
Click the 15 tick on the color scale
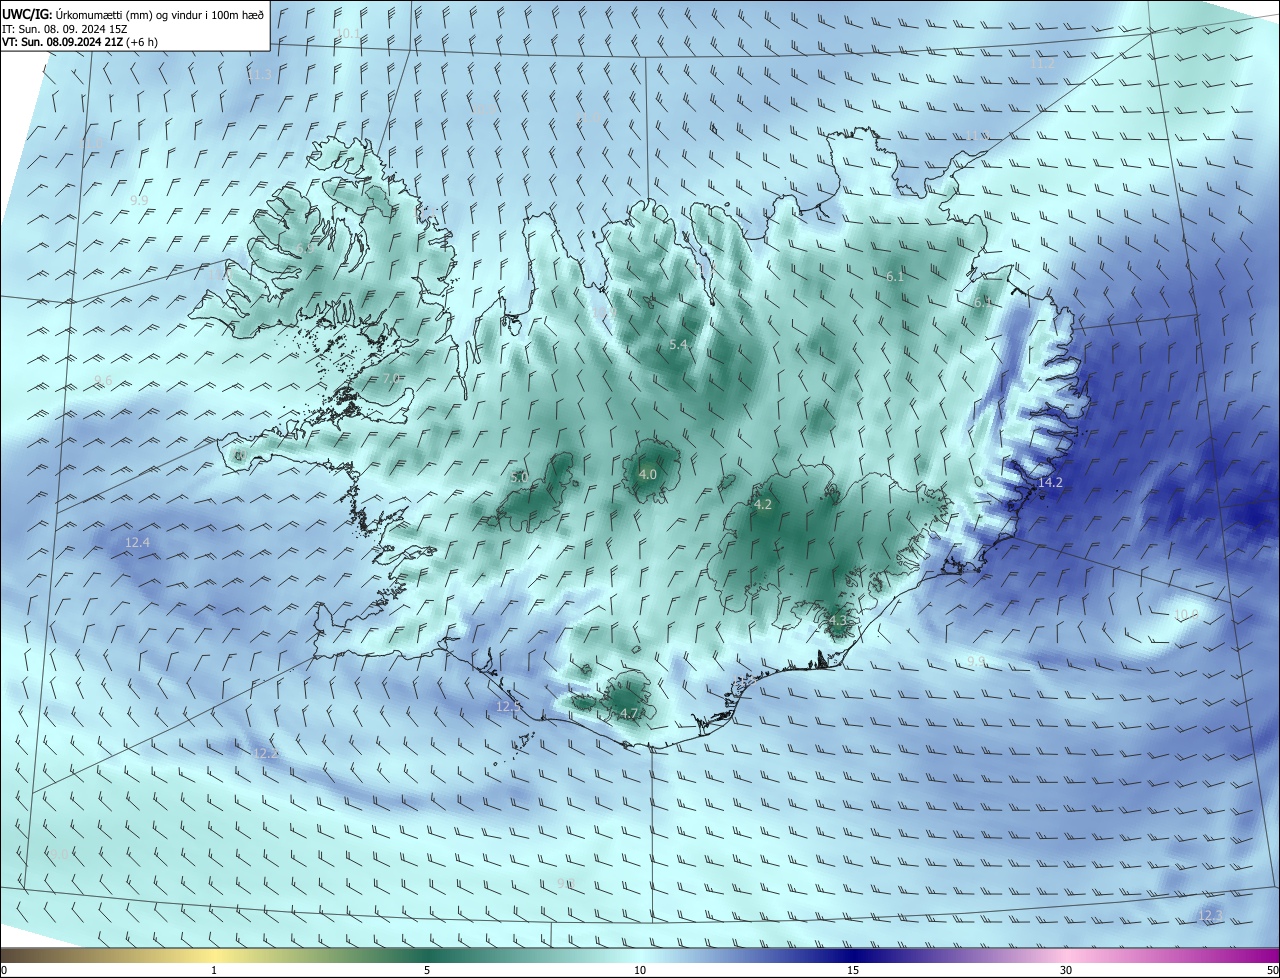pos(853,970)
